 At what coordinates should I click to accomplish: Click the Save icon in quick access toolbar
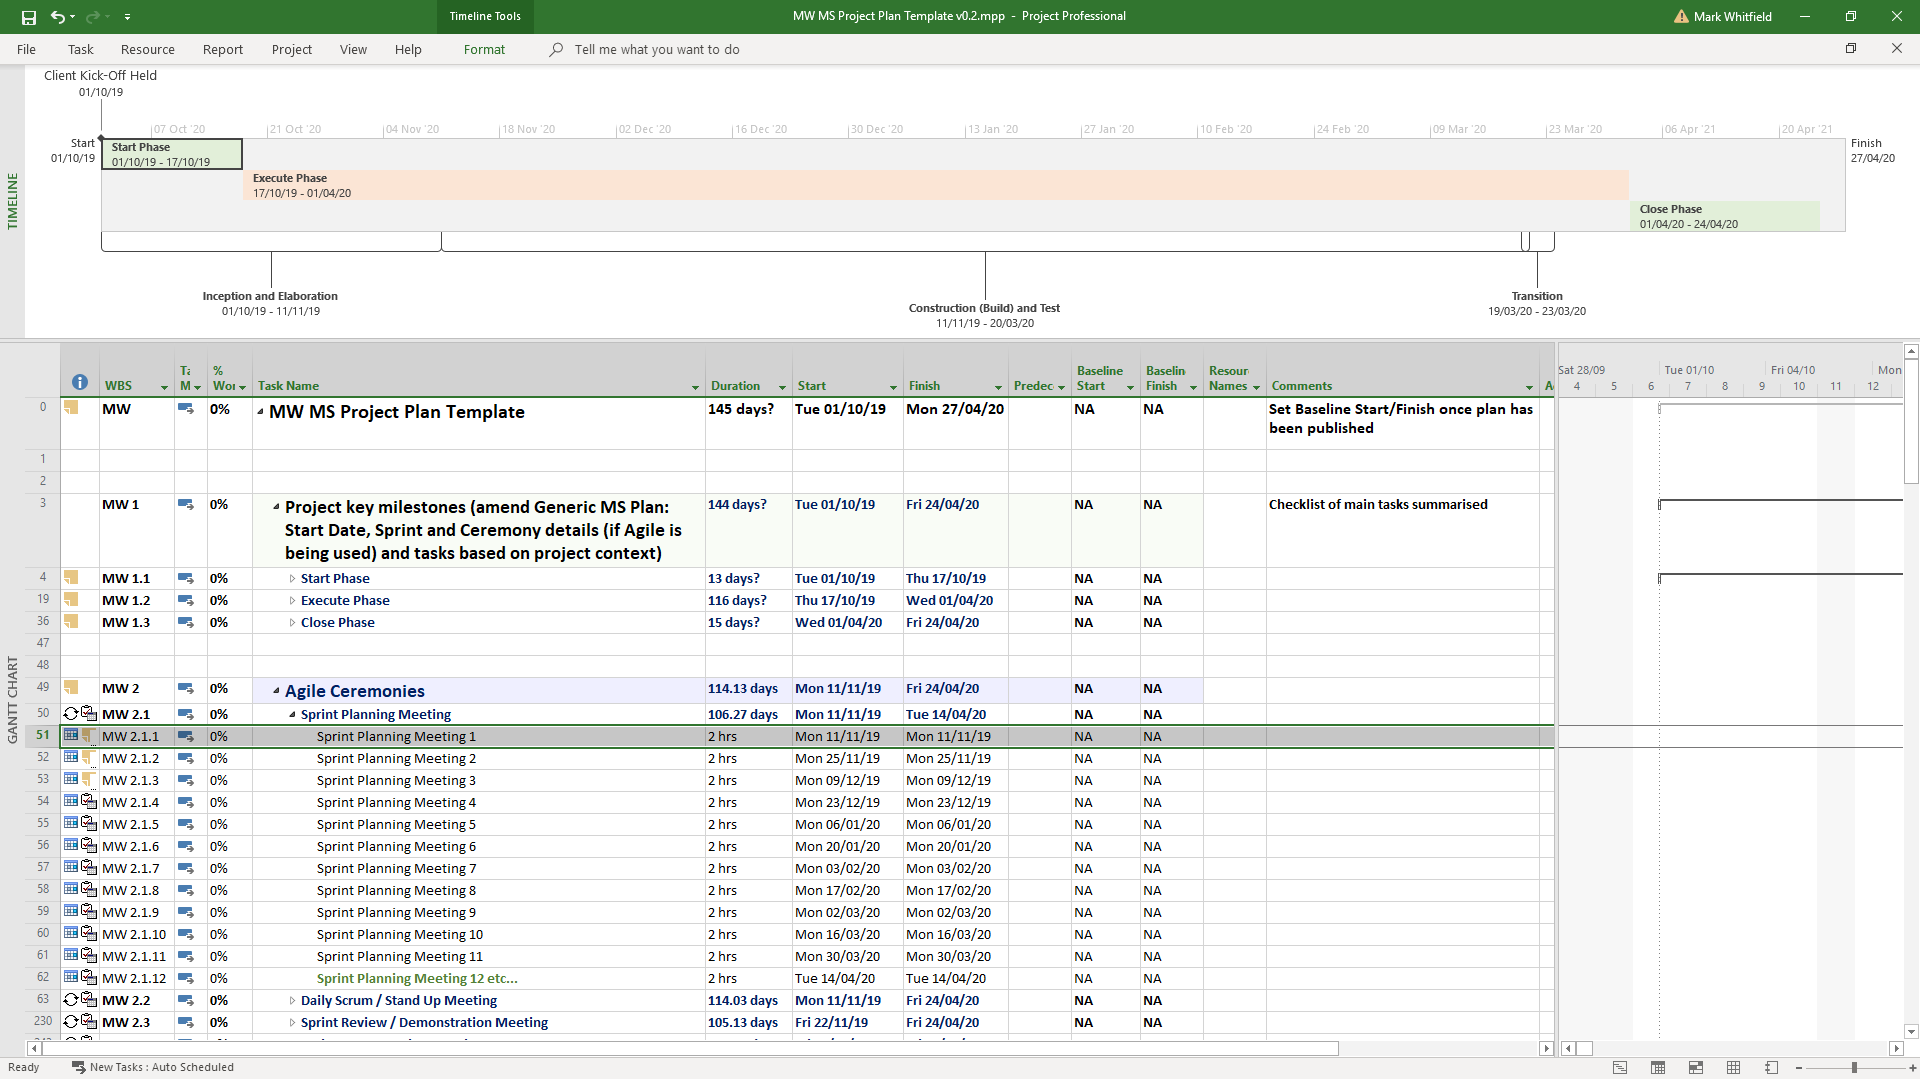(x=28, y=17)
